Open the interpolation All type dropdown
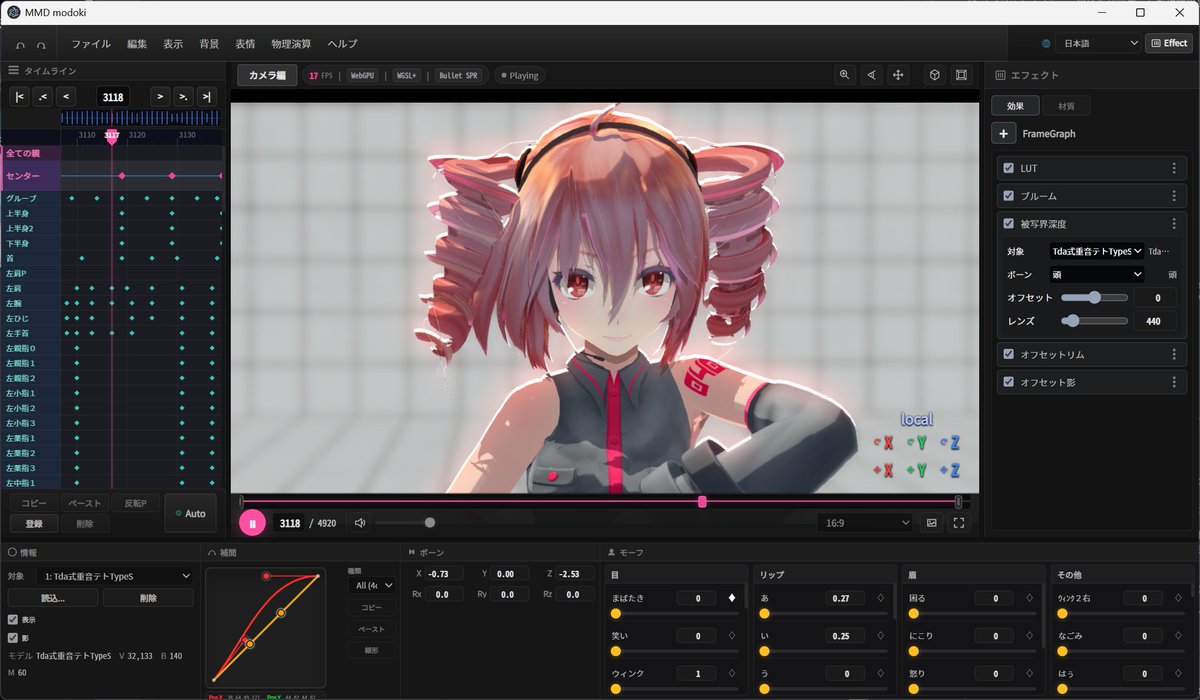1200x700 pixels. pyautogui.click(x=371, y=585)
